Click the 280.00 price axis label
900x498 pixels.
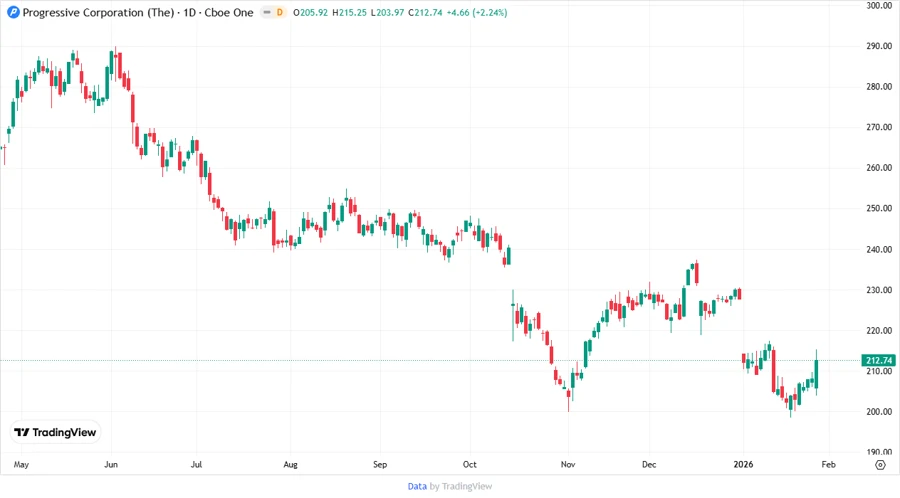(879, 87)
